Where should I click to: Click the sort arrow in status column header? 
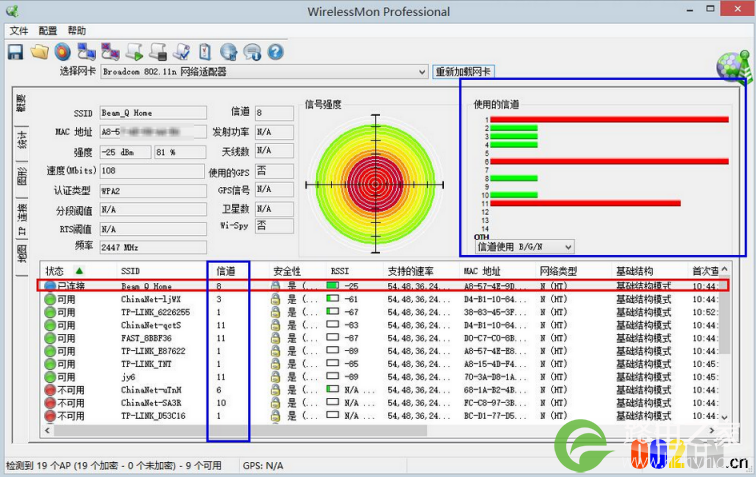[x=79, y=271]
